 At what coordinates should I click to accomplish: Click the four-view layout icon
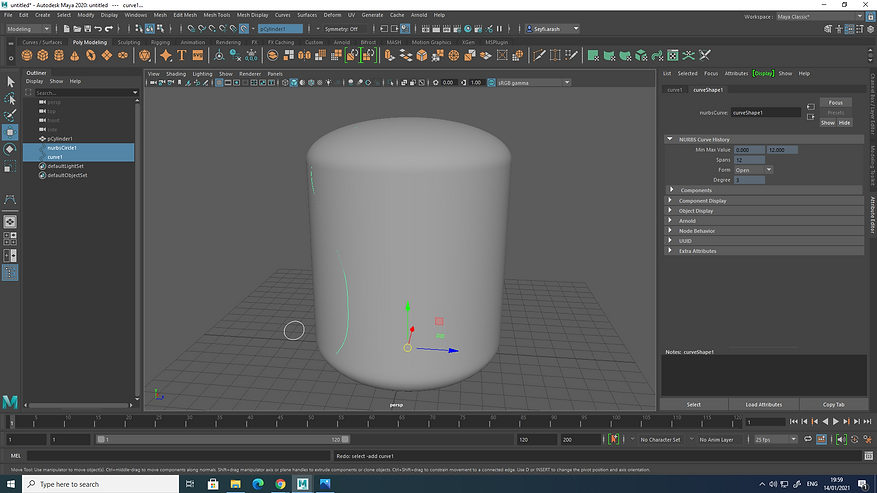click(10, 238)
